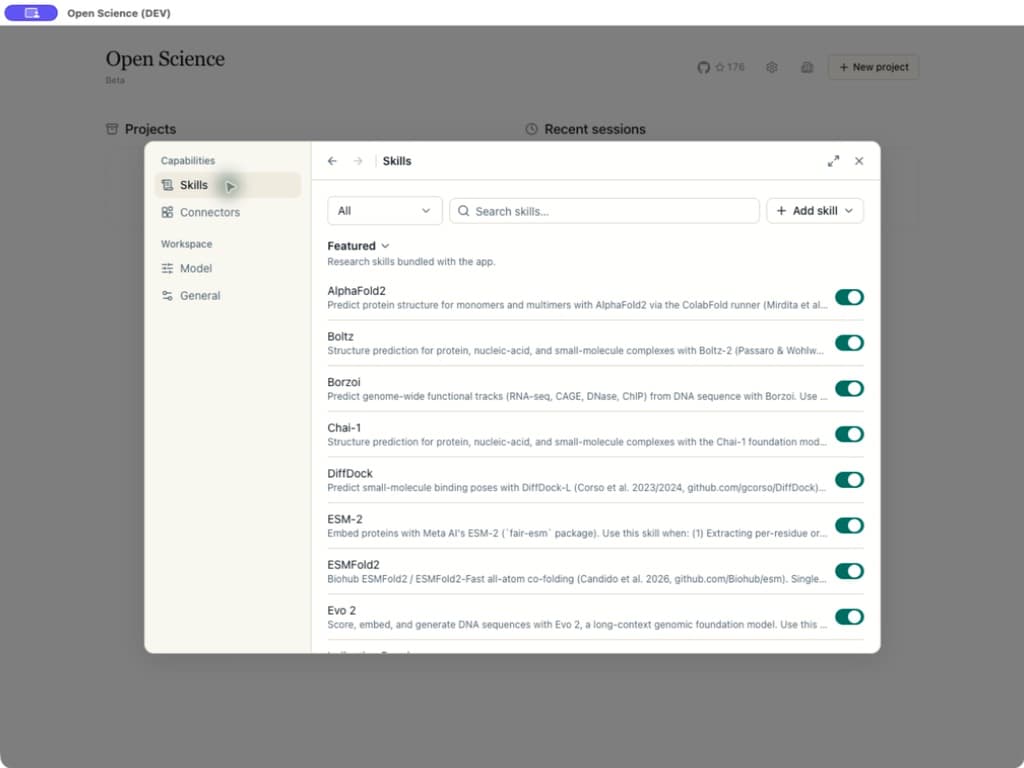Image resolution: width=1024 pixels, height=768 pixels.
Task: Click the Open Science heading
Action: (x=165, y=59)
